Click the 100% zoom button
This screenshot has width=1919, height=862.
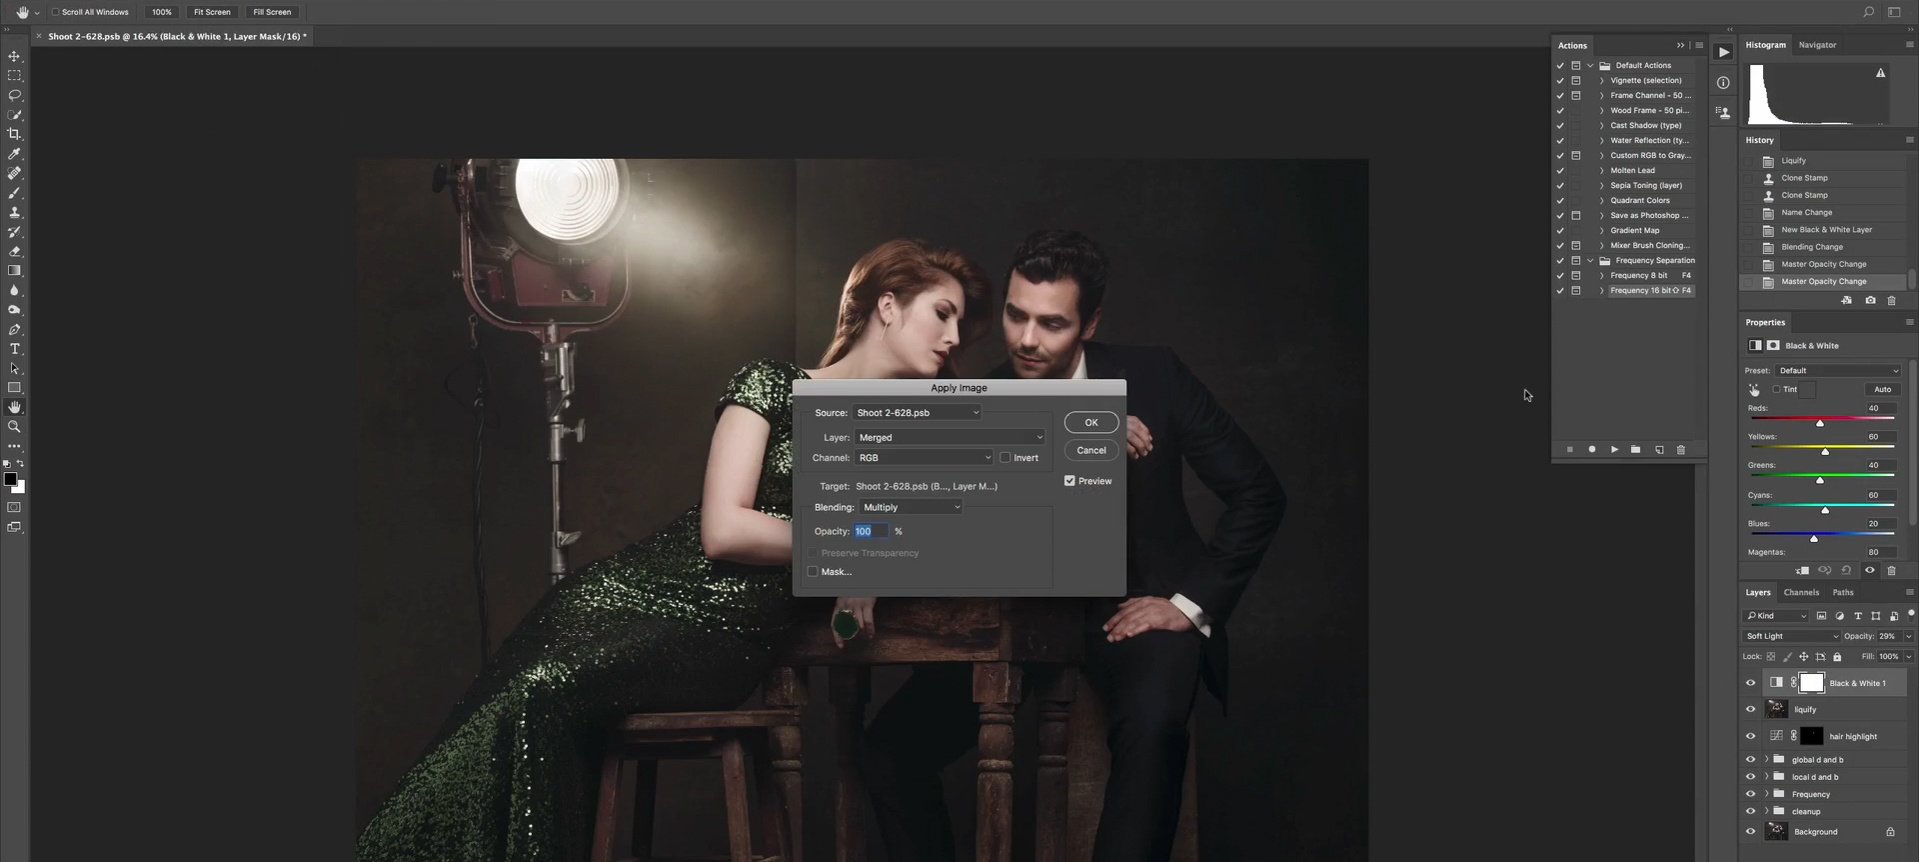162,12
